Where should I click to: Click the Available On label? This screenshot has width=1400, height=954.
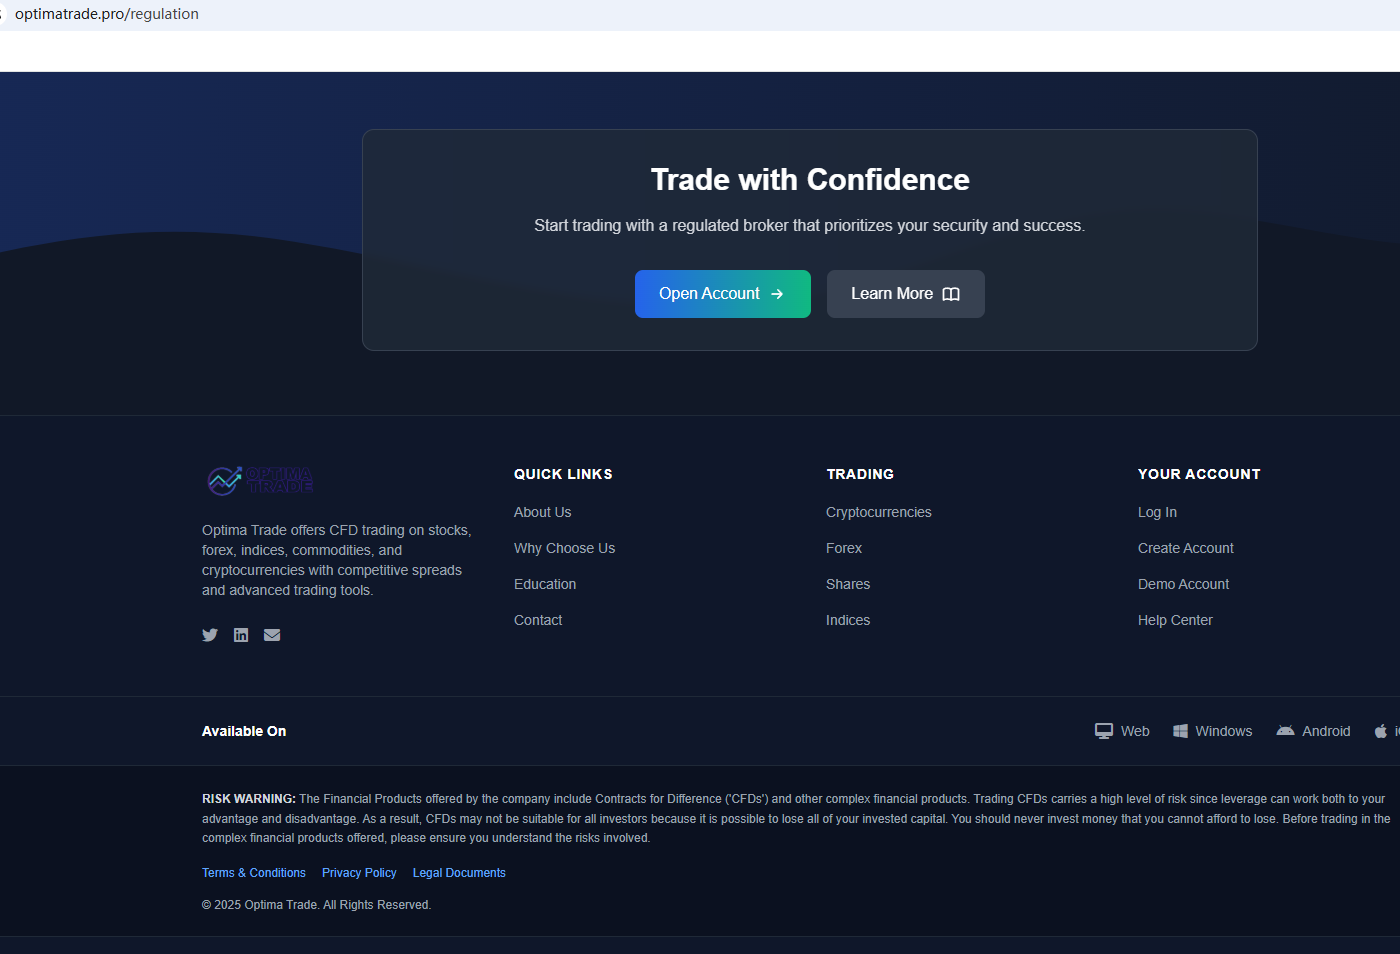pos(244,731)
